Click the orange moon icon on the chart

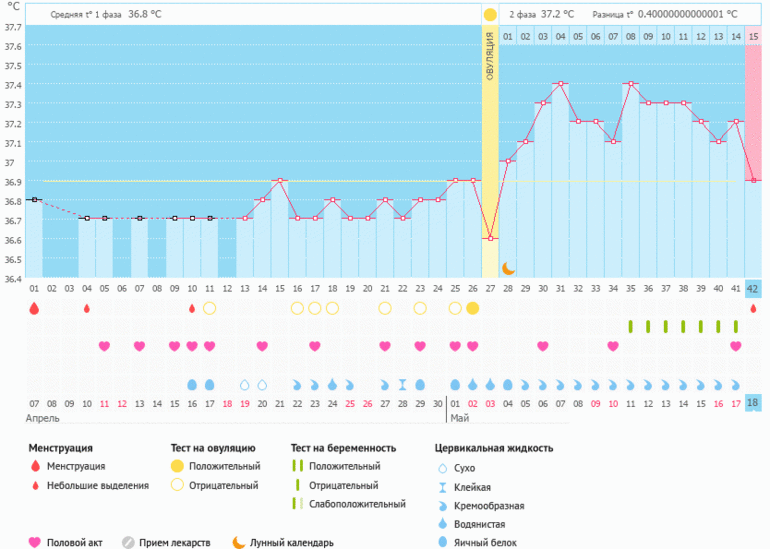point(508,268)
